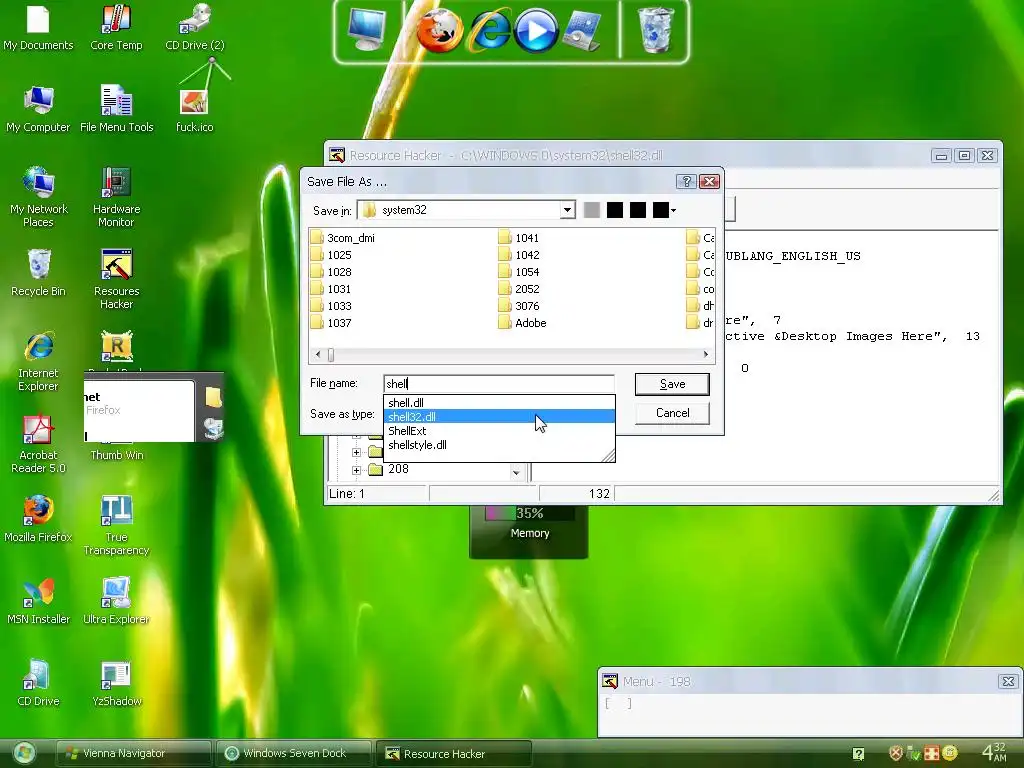Expand the 208 tree folder

coord(356,470)
